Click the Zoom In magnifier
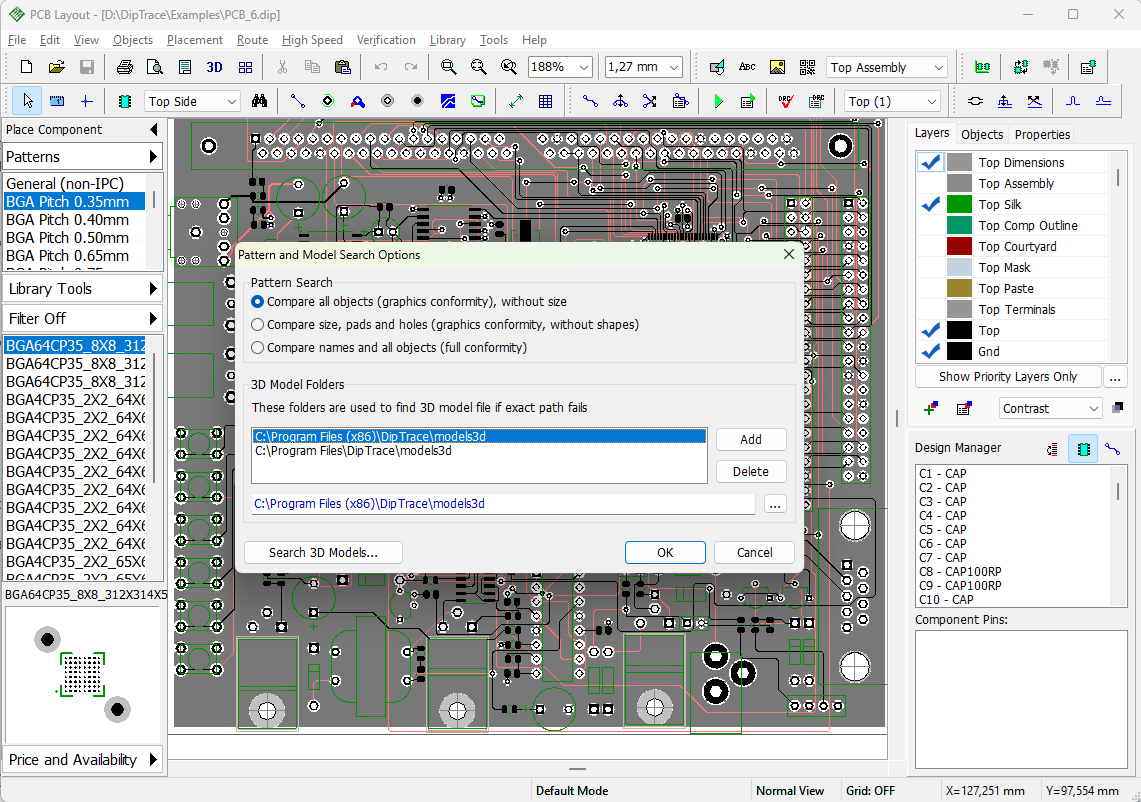1141x802 pixels. (449, 67)
